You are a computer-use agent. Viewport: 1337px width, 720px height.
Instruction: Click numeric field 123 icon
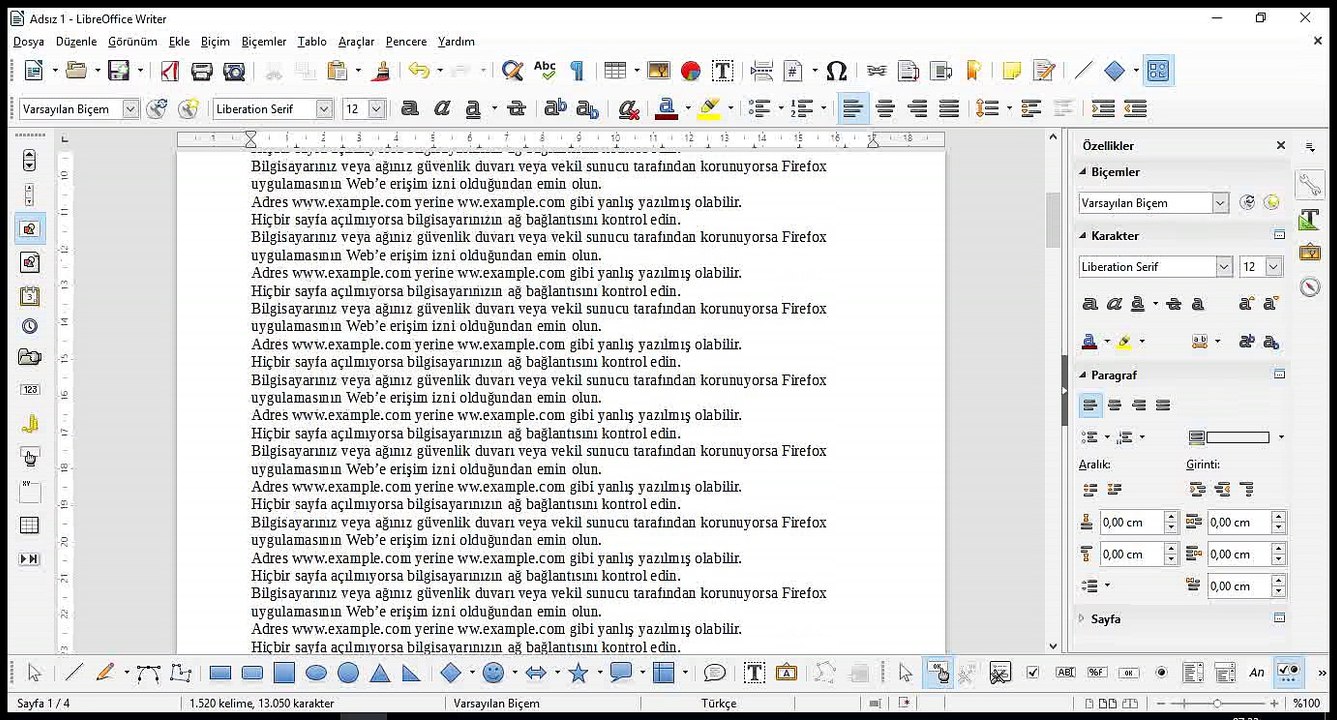[29, 390]
